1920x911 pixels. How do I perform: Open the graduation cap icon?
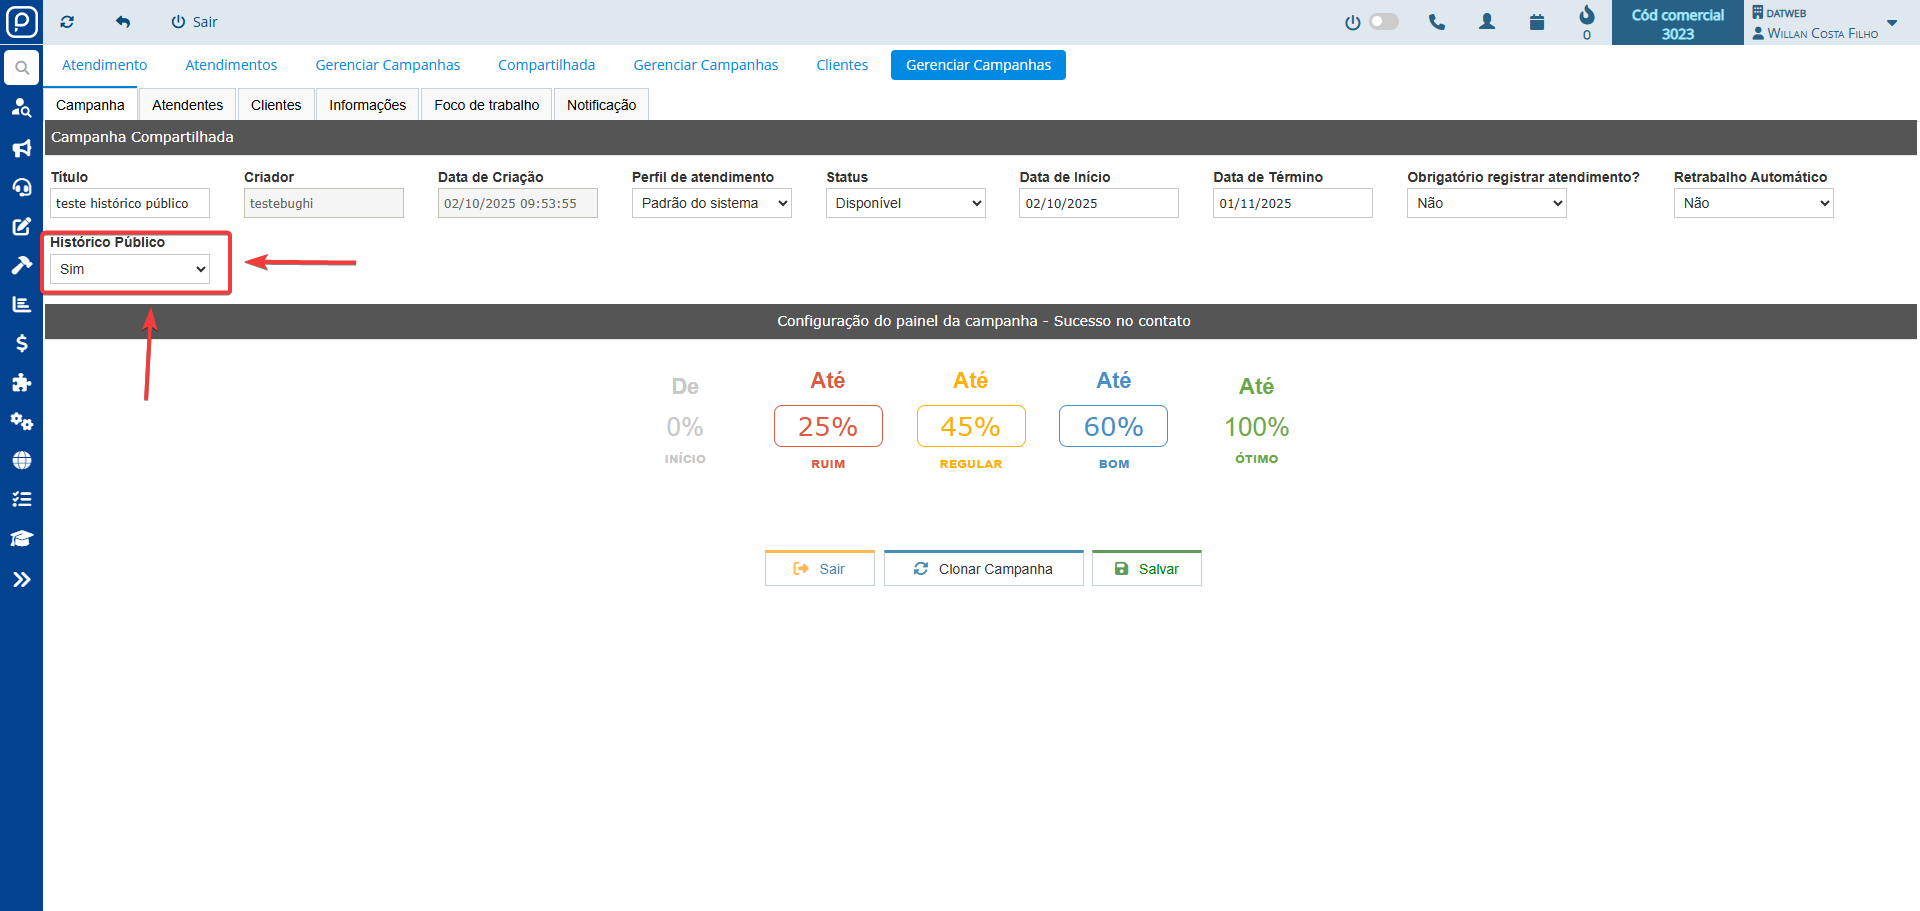tap(21, 538)
